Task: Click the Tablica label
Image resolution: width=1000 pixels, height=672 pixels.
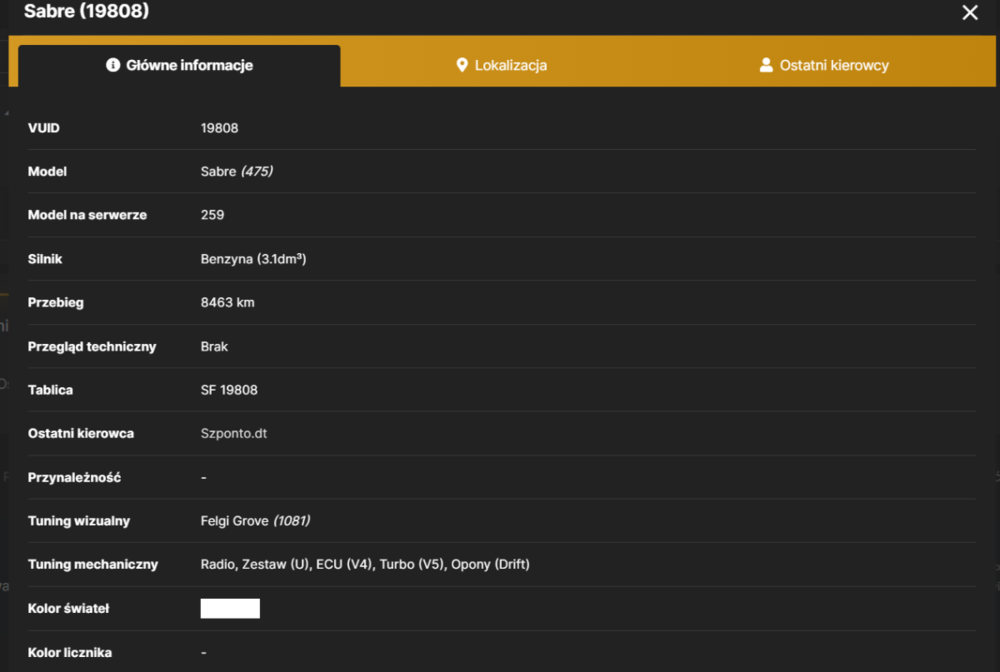Action: (x=50, y=390)
